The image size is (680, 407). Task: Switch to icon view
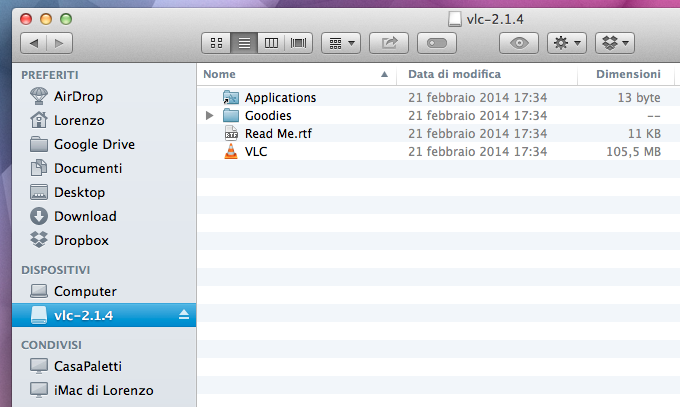pyautogui.click(x=216, y=43)
